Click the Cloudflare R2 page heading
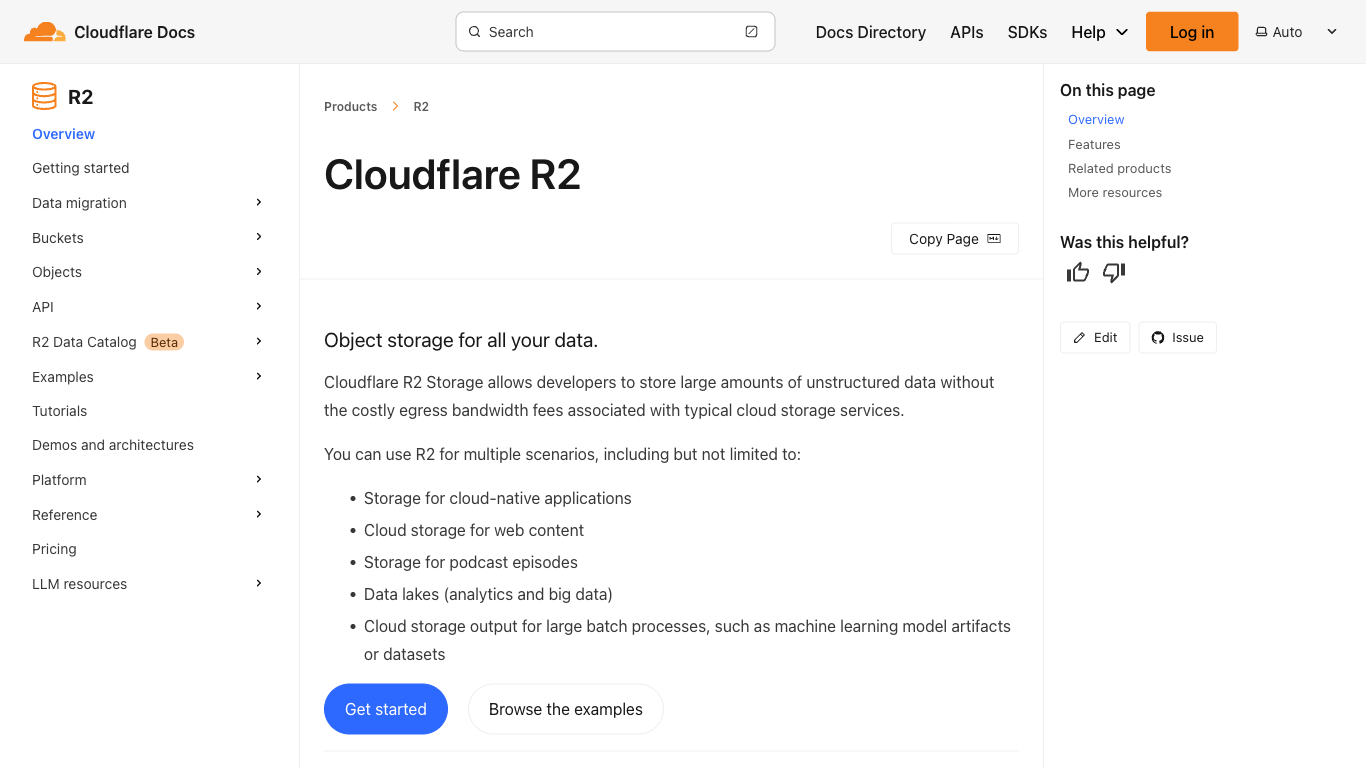Image resolution: width=1366 pixels, height=768 pixels. (x=452, y=174)
